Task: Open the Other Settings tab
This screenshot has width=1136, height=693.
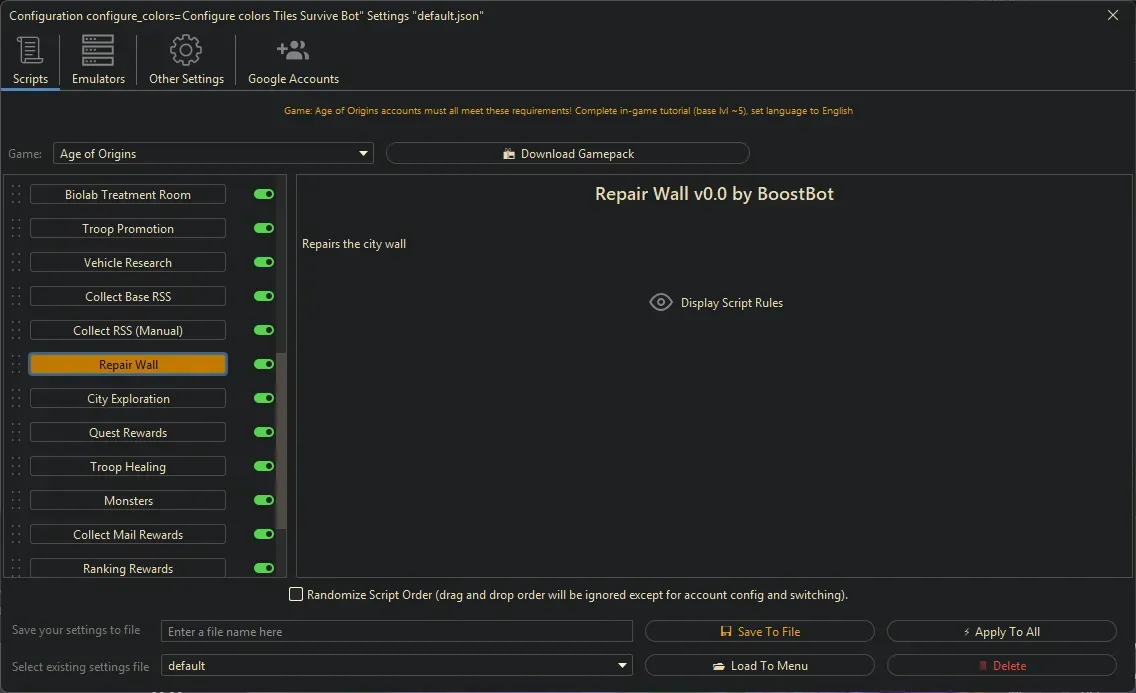Action: pos(185,60)
